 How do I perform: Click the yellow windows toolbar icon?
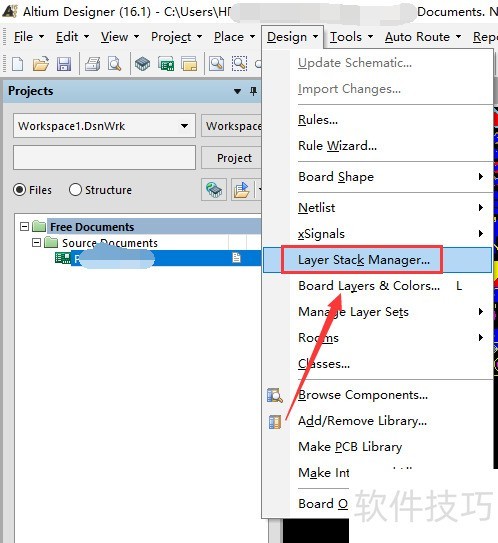[189, 64]
